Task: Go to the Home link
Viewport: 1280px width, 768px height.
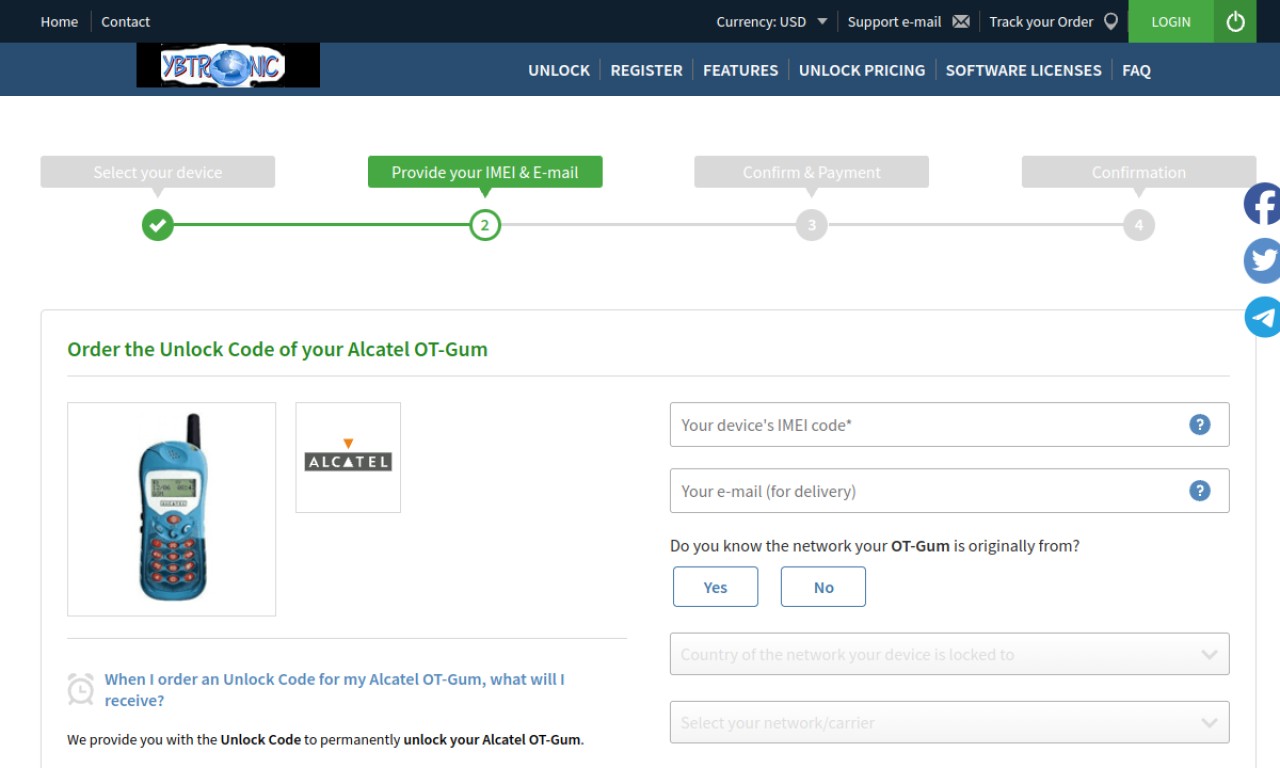Action: tap(59, 22)
